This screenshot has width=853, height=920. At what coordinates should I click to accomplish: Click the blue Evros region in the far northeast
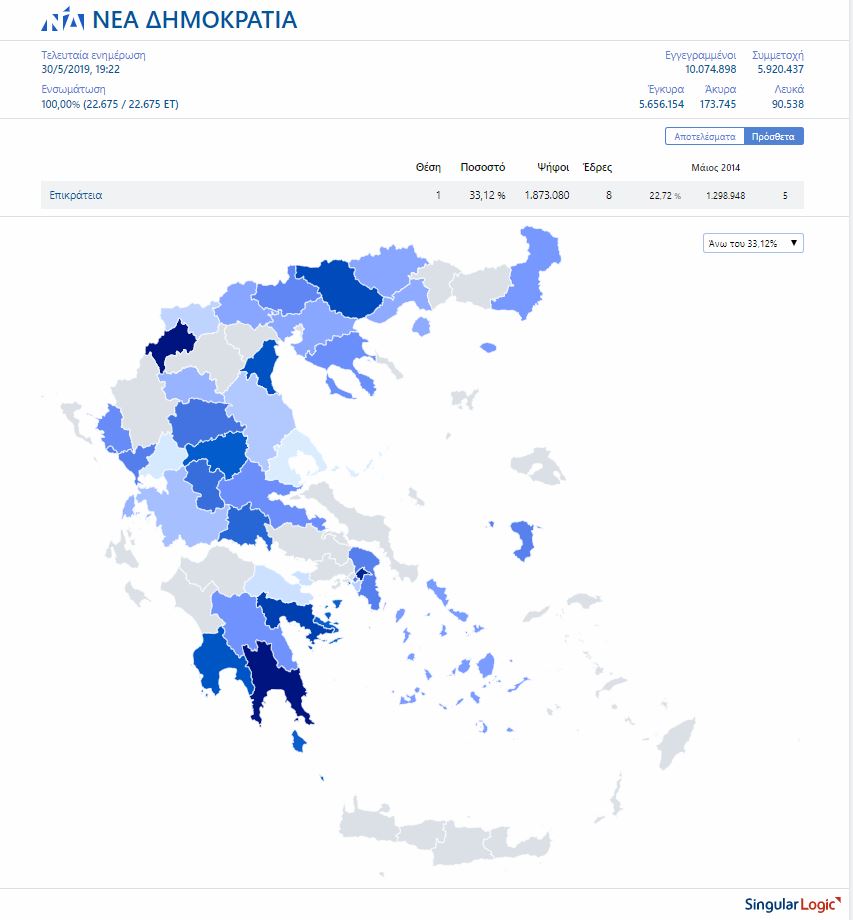(528, 270)
